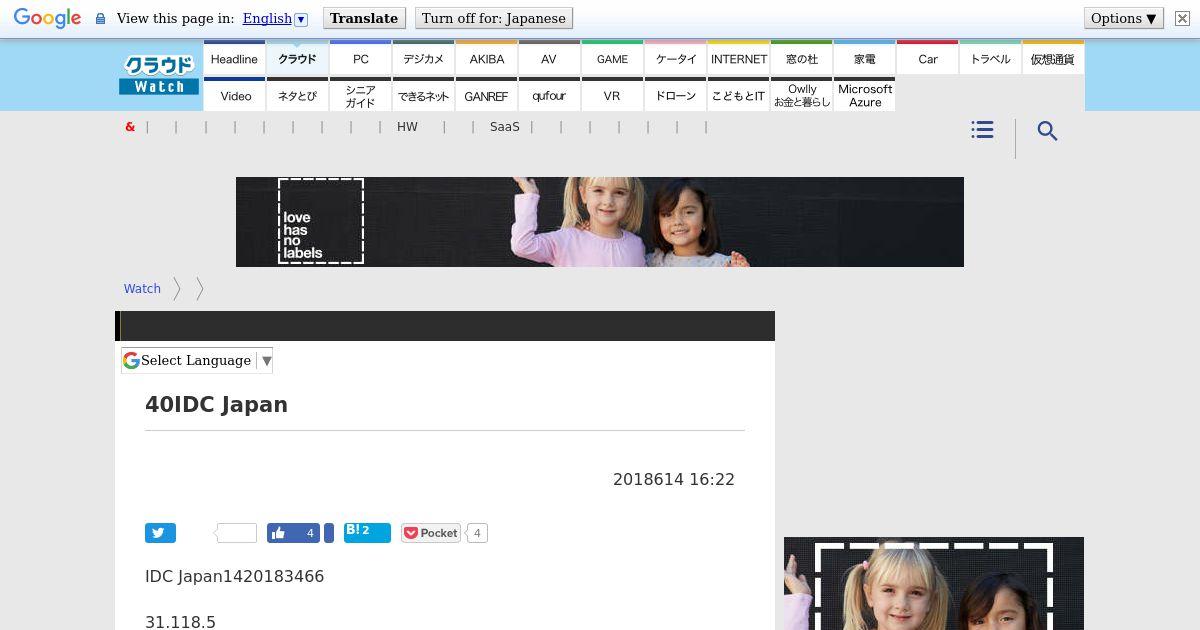
Task: Open the シニアガイド tab
Action: pyautogui.click(x=360, y=95)
